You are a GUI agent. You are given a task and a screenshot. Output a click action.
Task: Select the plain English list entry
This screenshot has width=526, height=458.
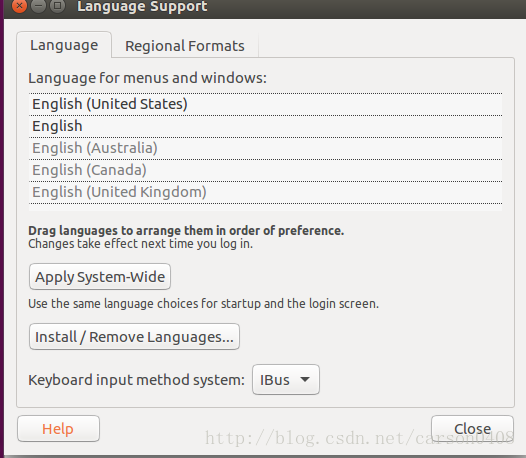(265, 126)
